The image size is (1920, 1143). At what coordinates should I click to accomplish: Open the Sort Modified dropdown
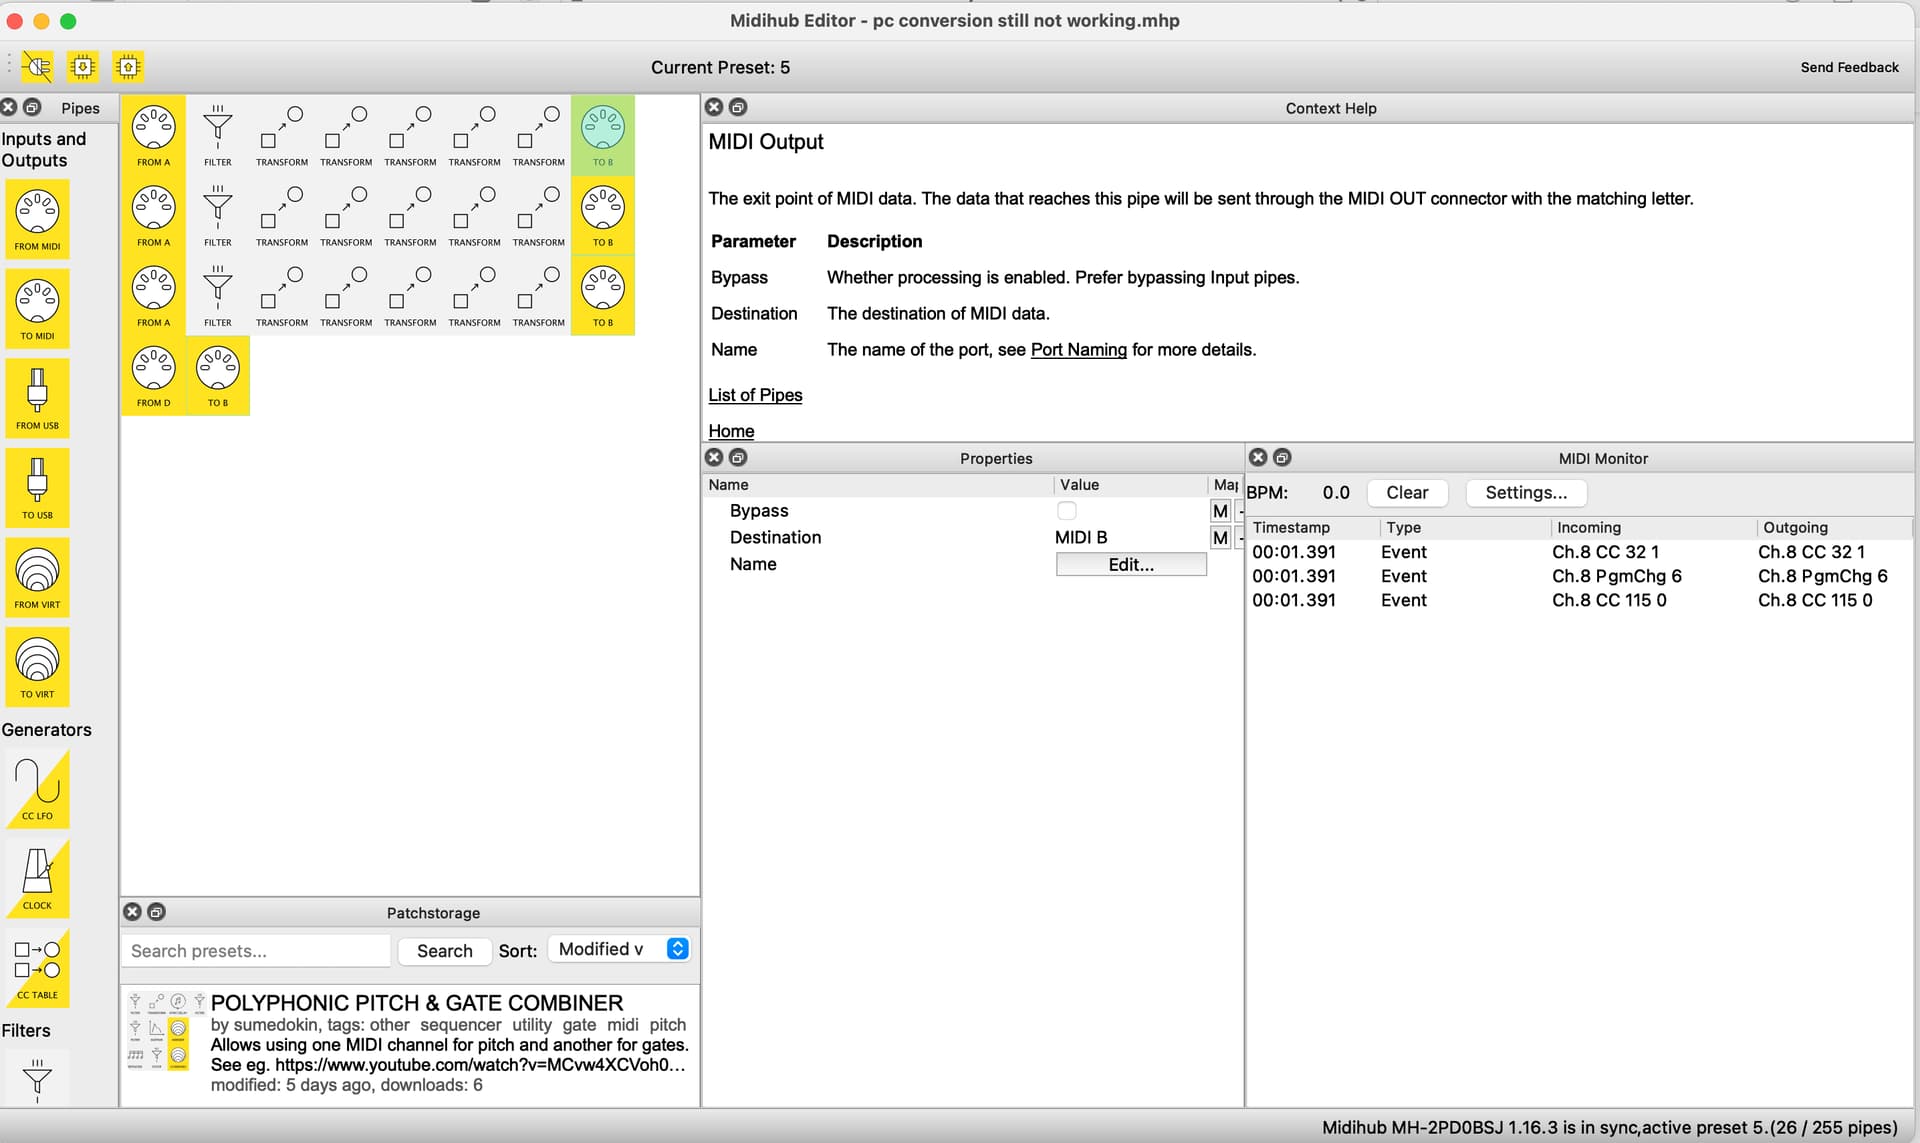tap(620, 949)
